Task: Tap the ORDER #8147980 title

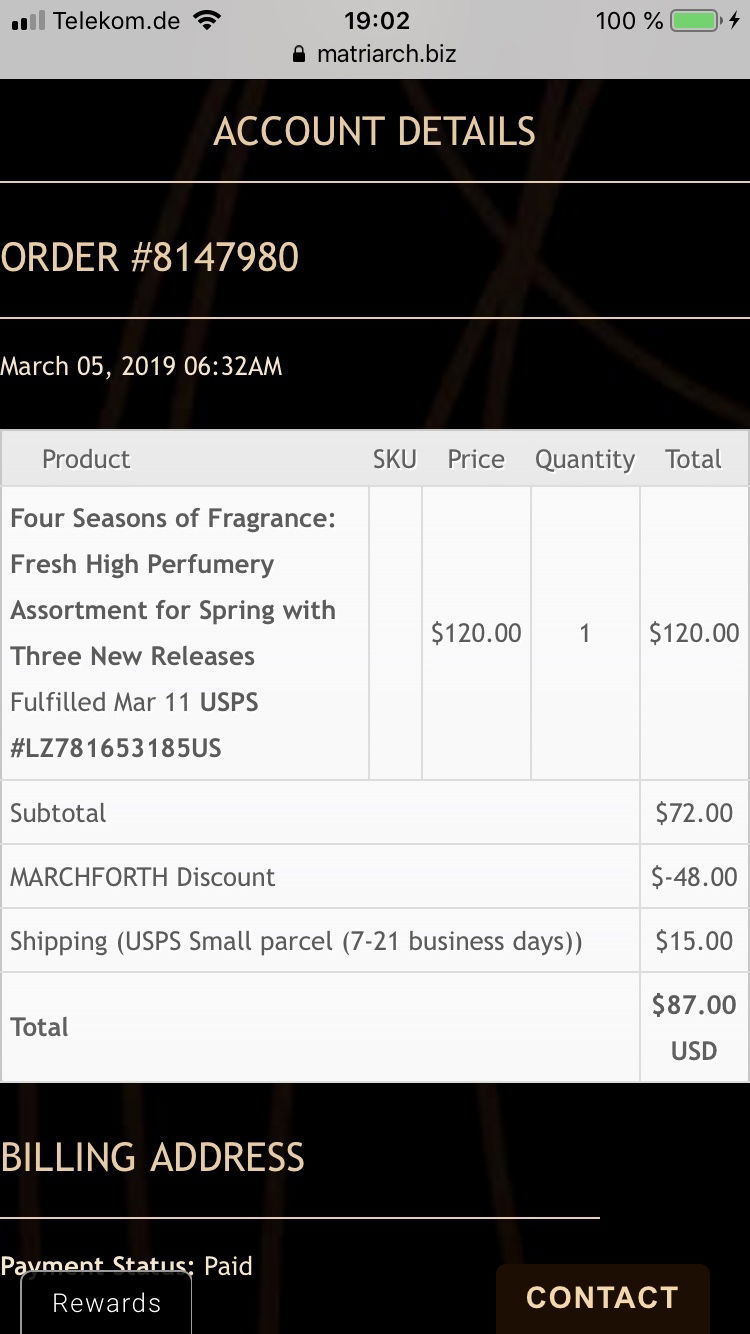Action: pos(150,258)
